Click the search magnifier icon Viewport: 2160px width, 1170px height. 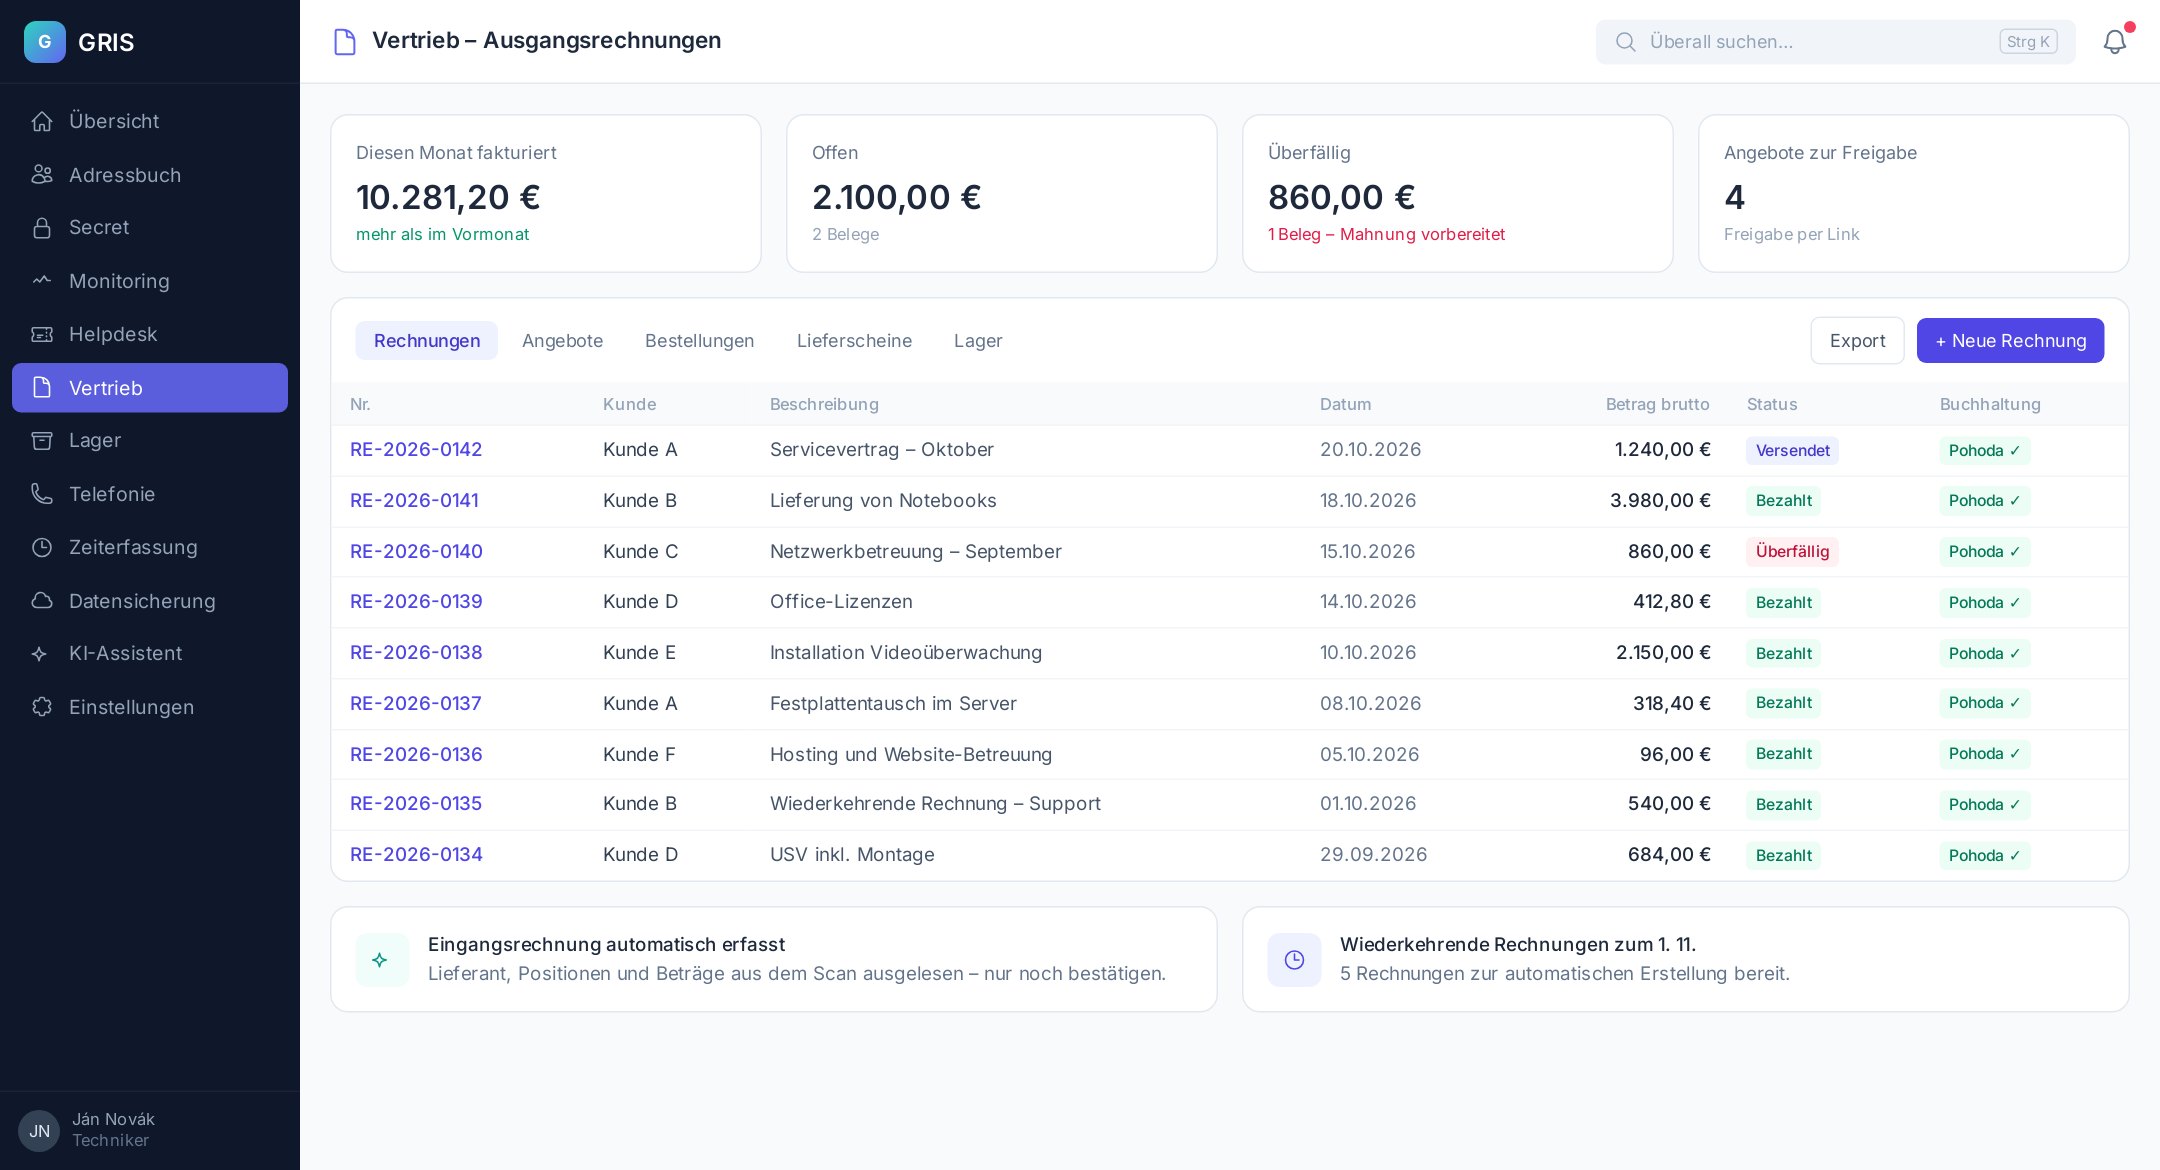(1626, 42)
